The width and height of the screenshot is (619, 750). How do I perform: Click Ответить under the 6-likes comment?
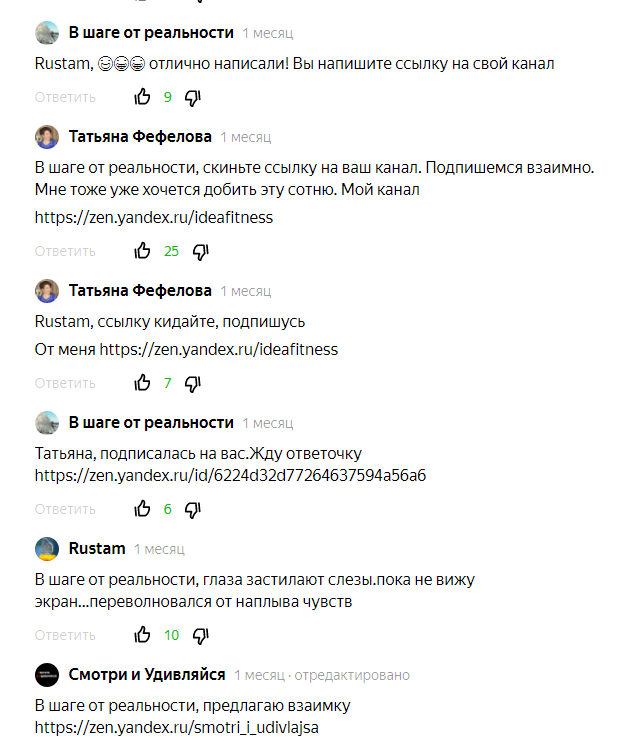pos(65,509)
